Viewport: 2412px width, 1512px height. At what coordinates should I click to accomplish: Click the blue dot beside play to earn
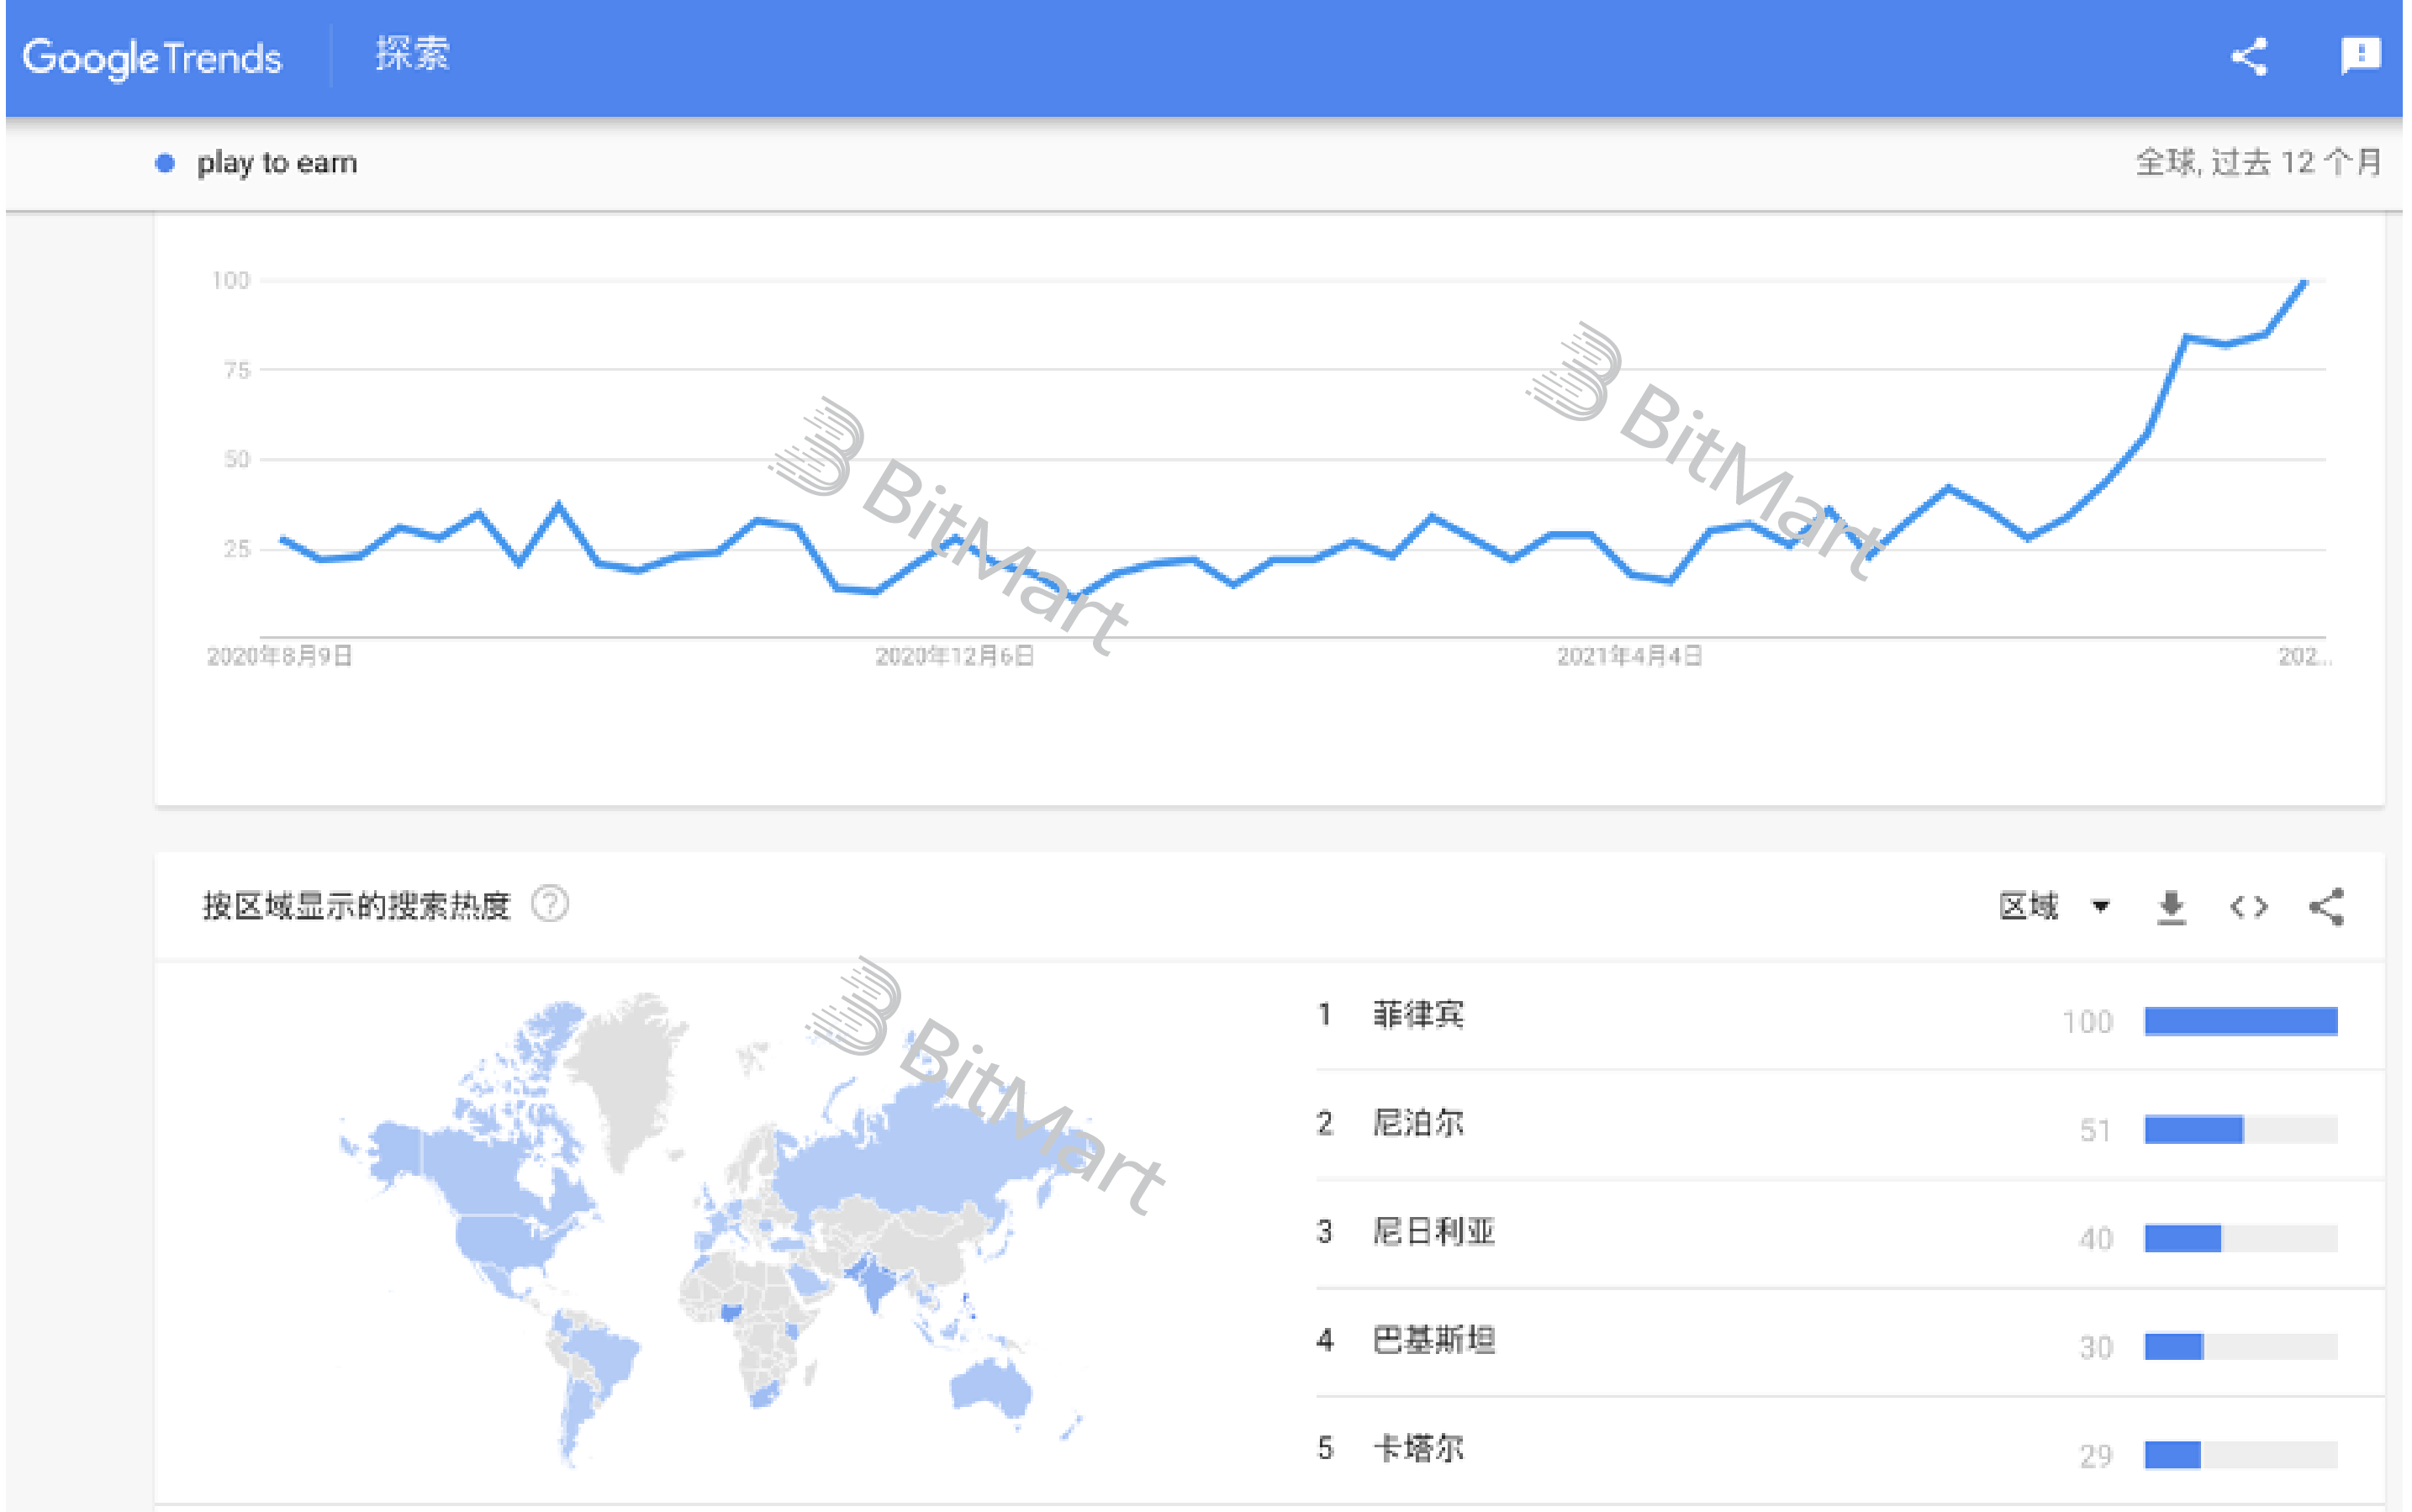coord(165,163)
